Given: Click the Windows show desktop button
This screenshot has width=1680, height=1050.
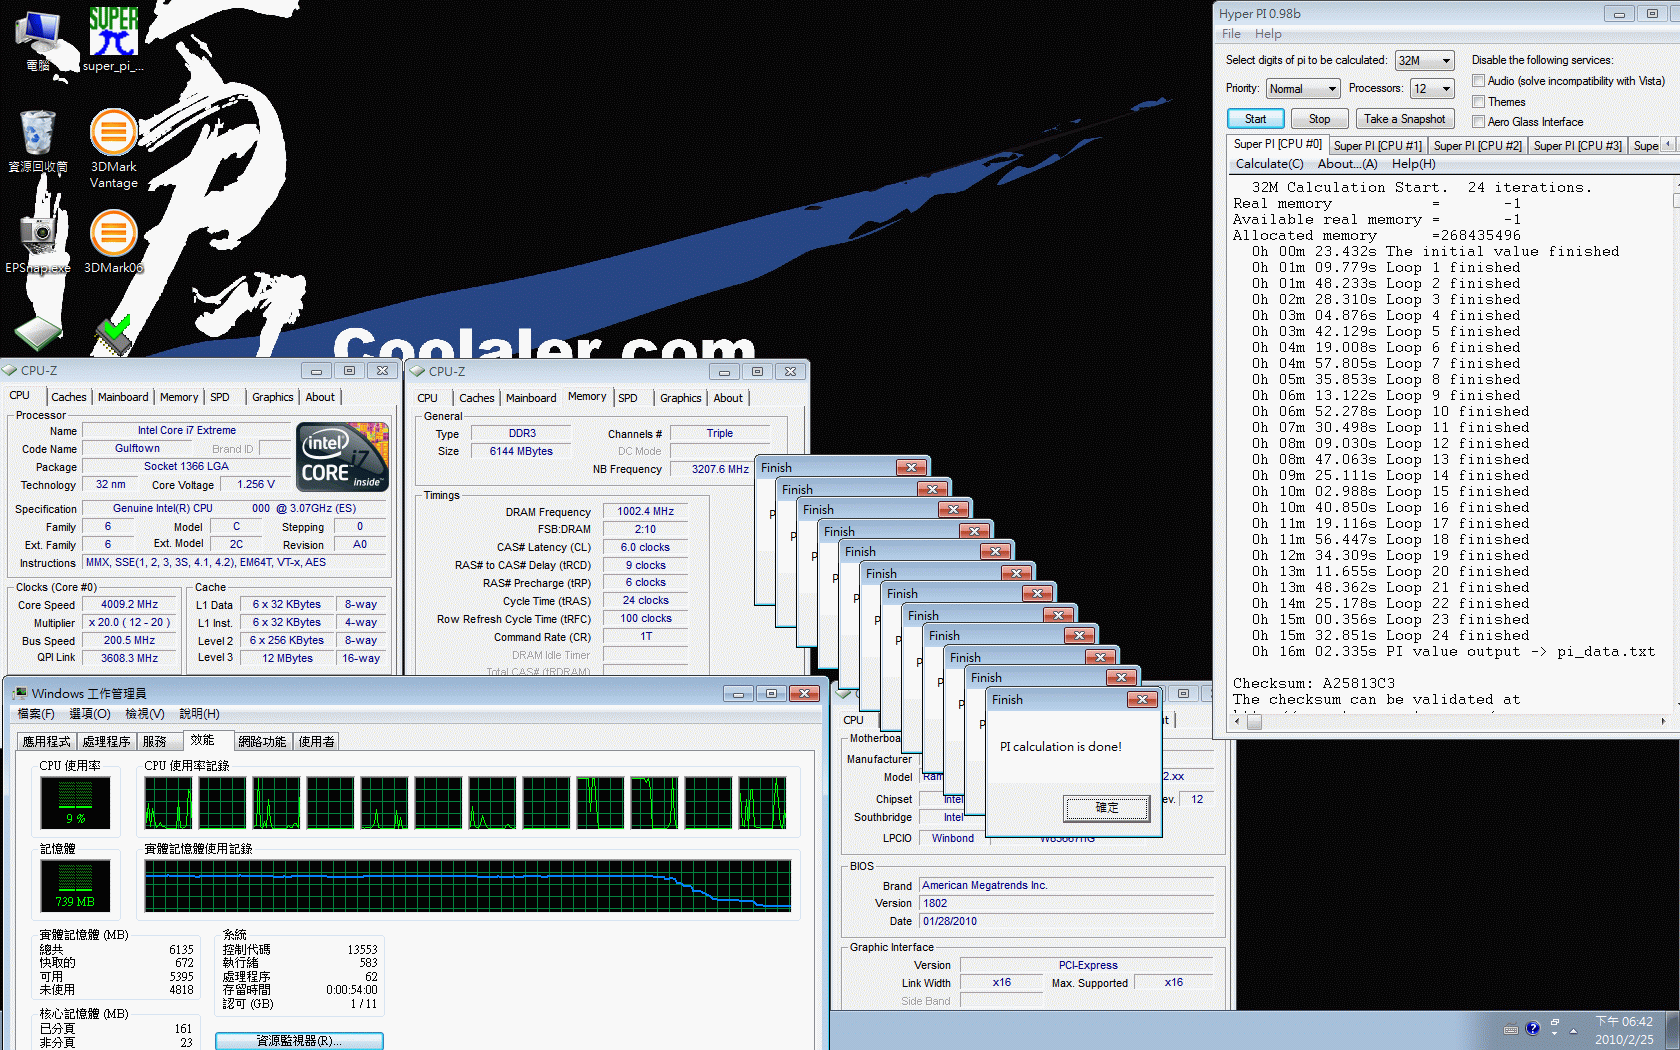Looking at the screenshot, I should 1672,1030.
